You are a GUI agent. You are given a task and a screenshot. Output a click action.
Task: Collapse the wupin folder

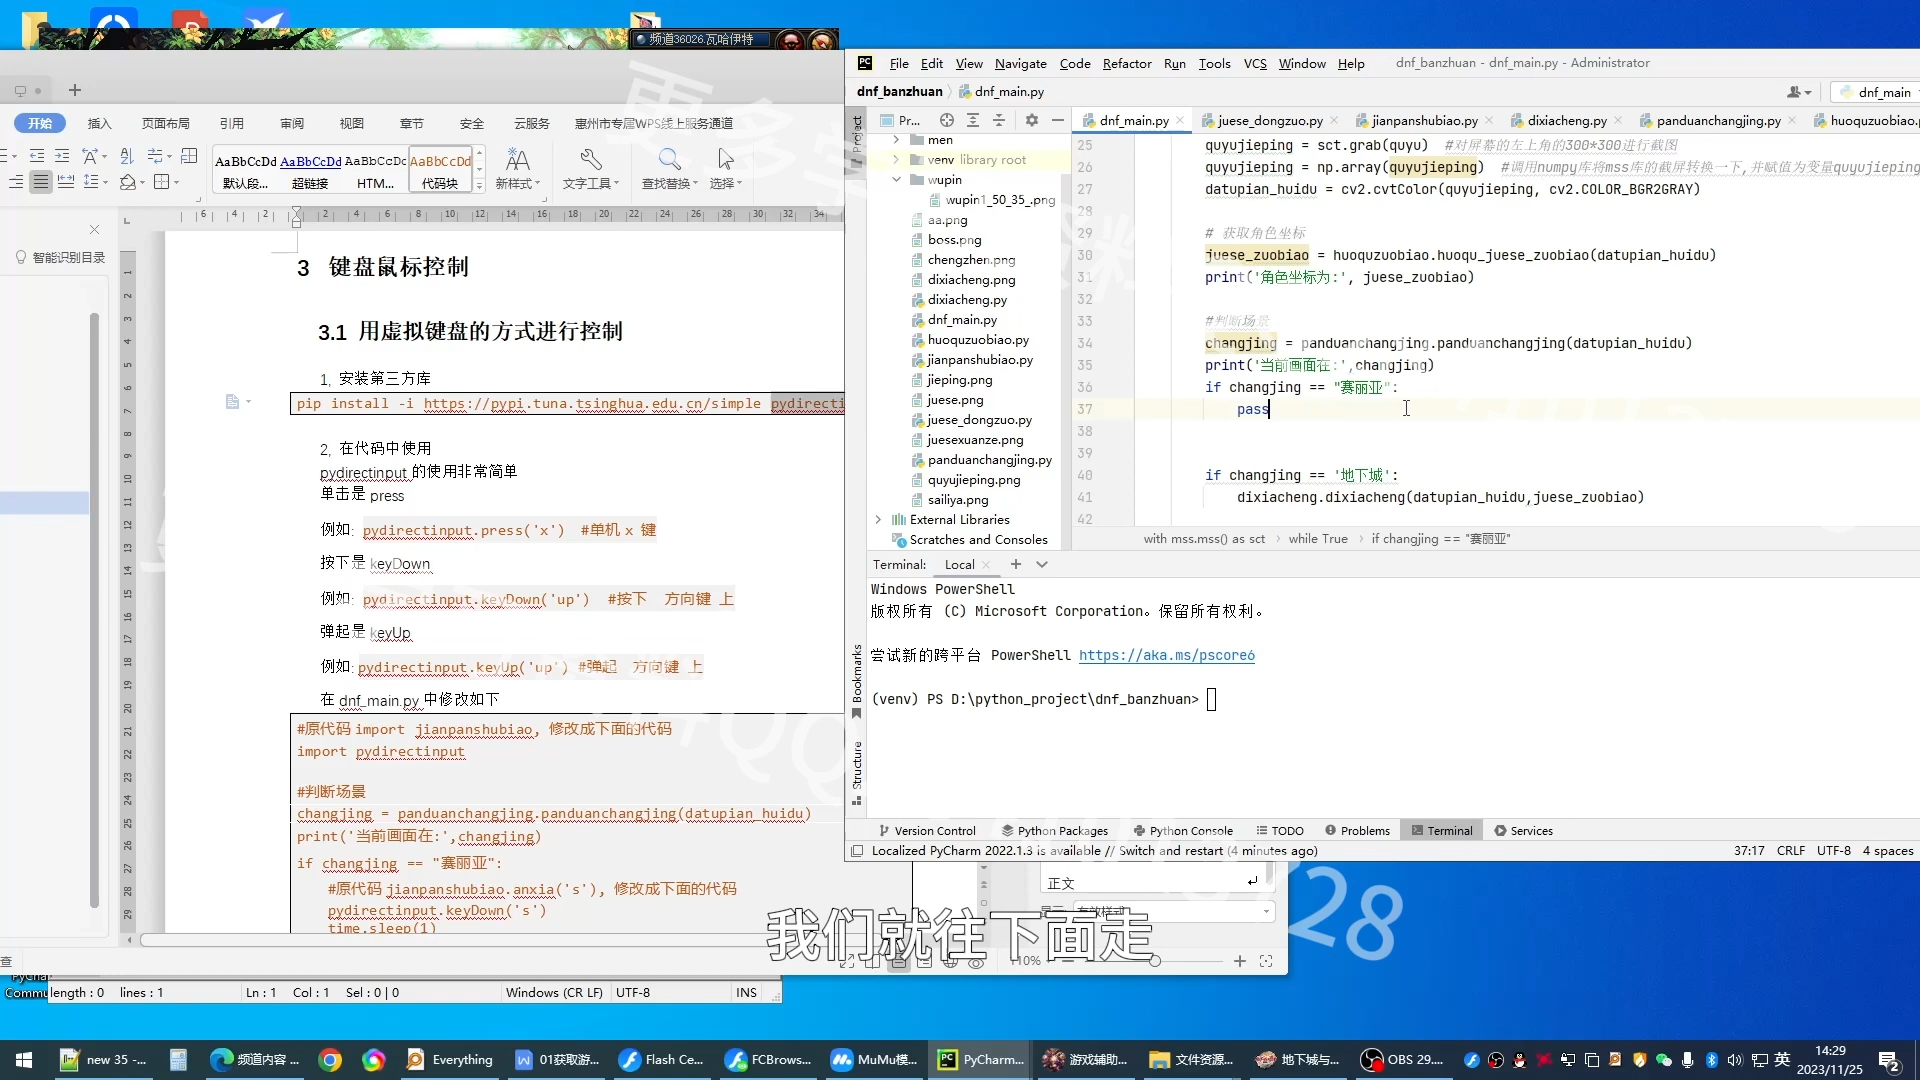click(896, 180)
